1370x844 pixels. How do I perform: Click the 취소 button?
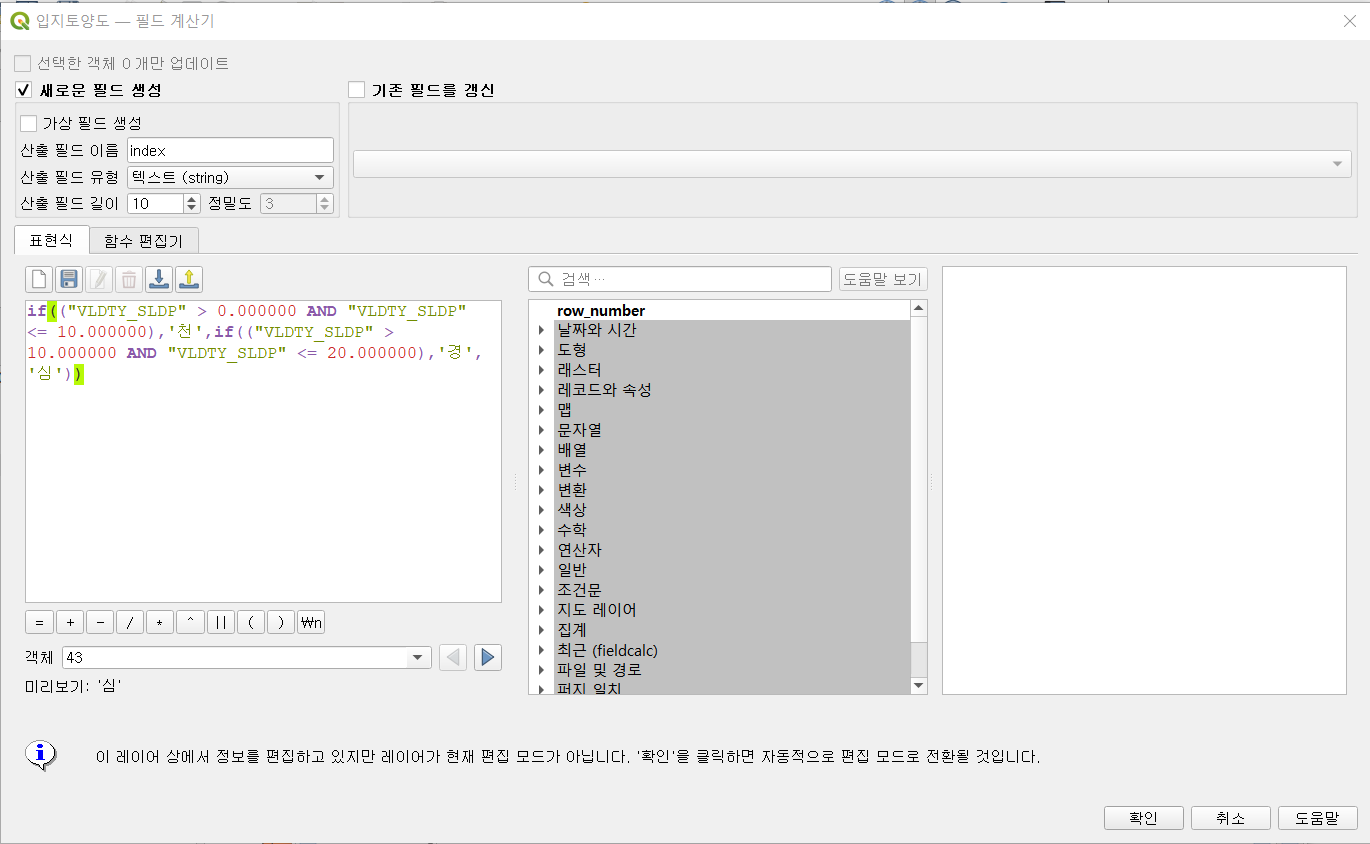1231,818
